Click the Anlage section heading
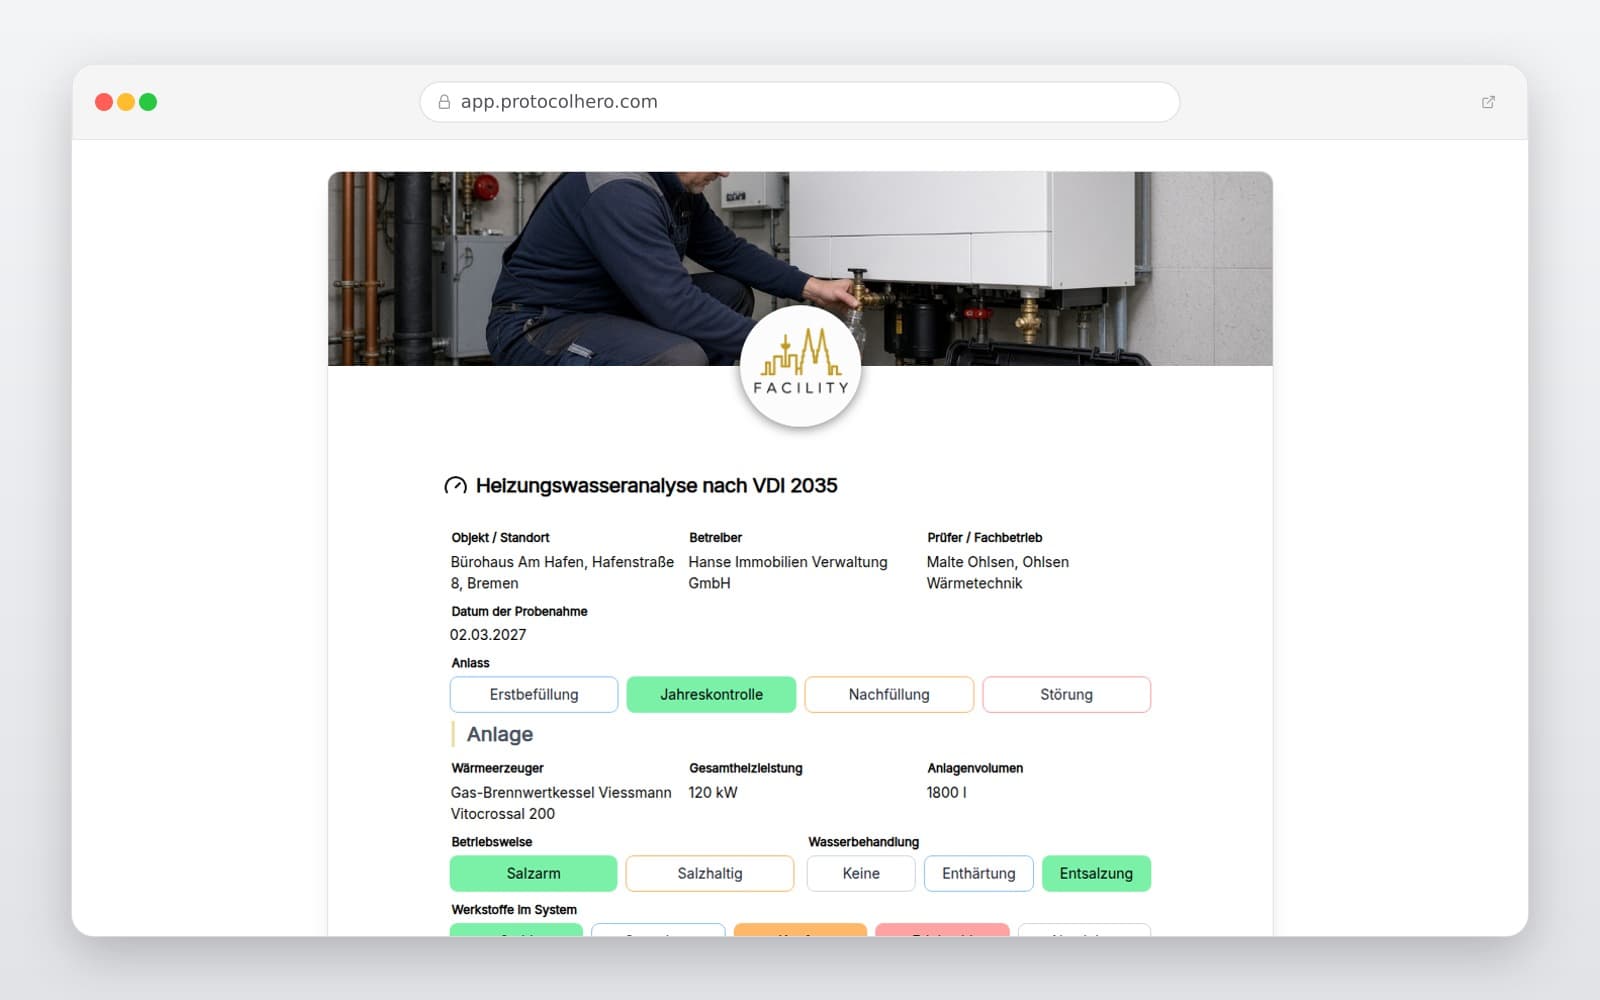Screen dimensions: 1600x1000 500,735
